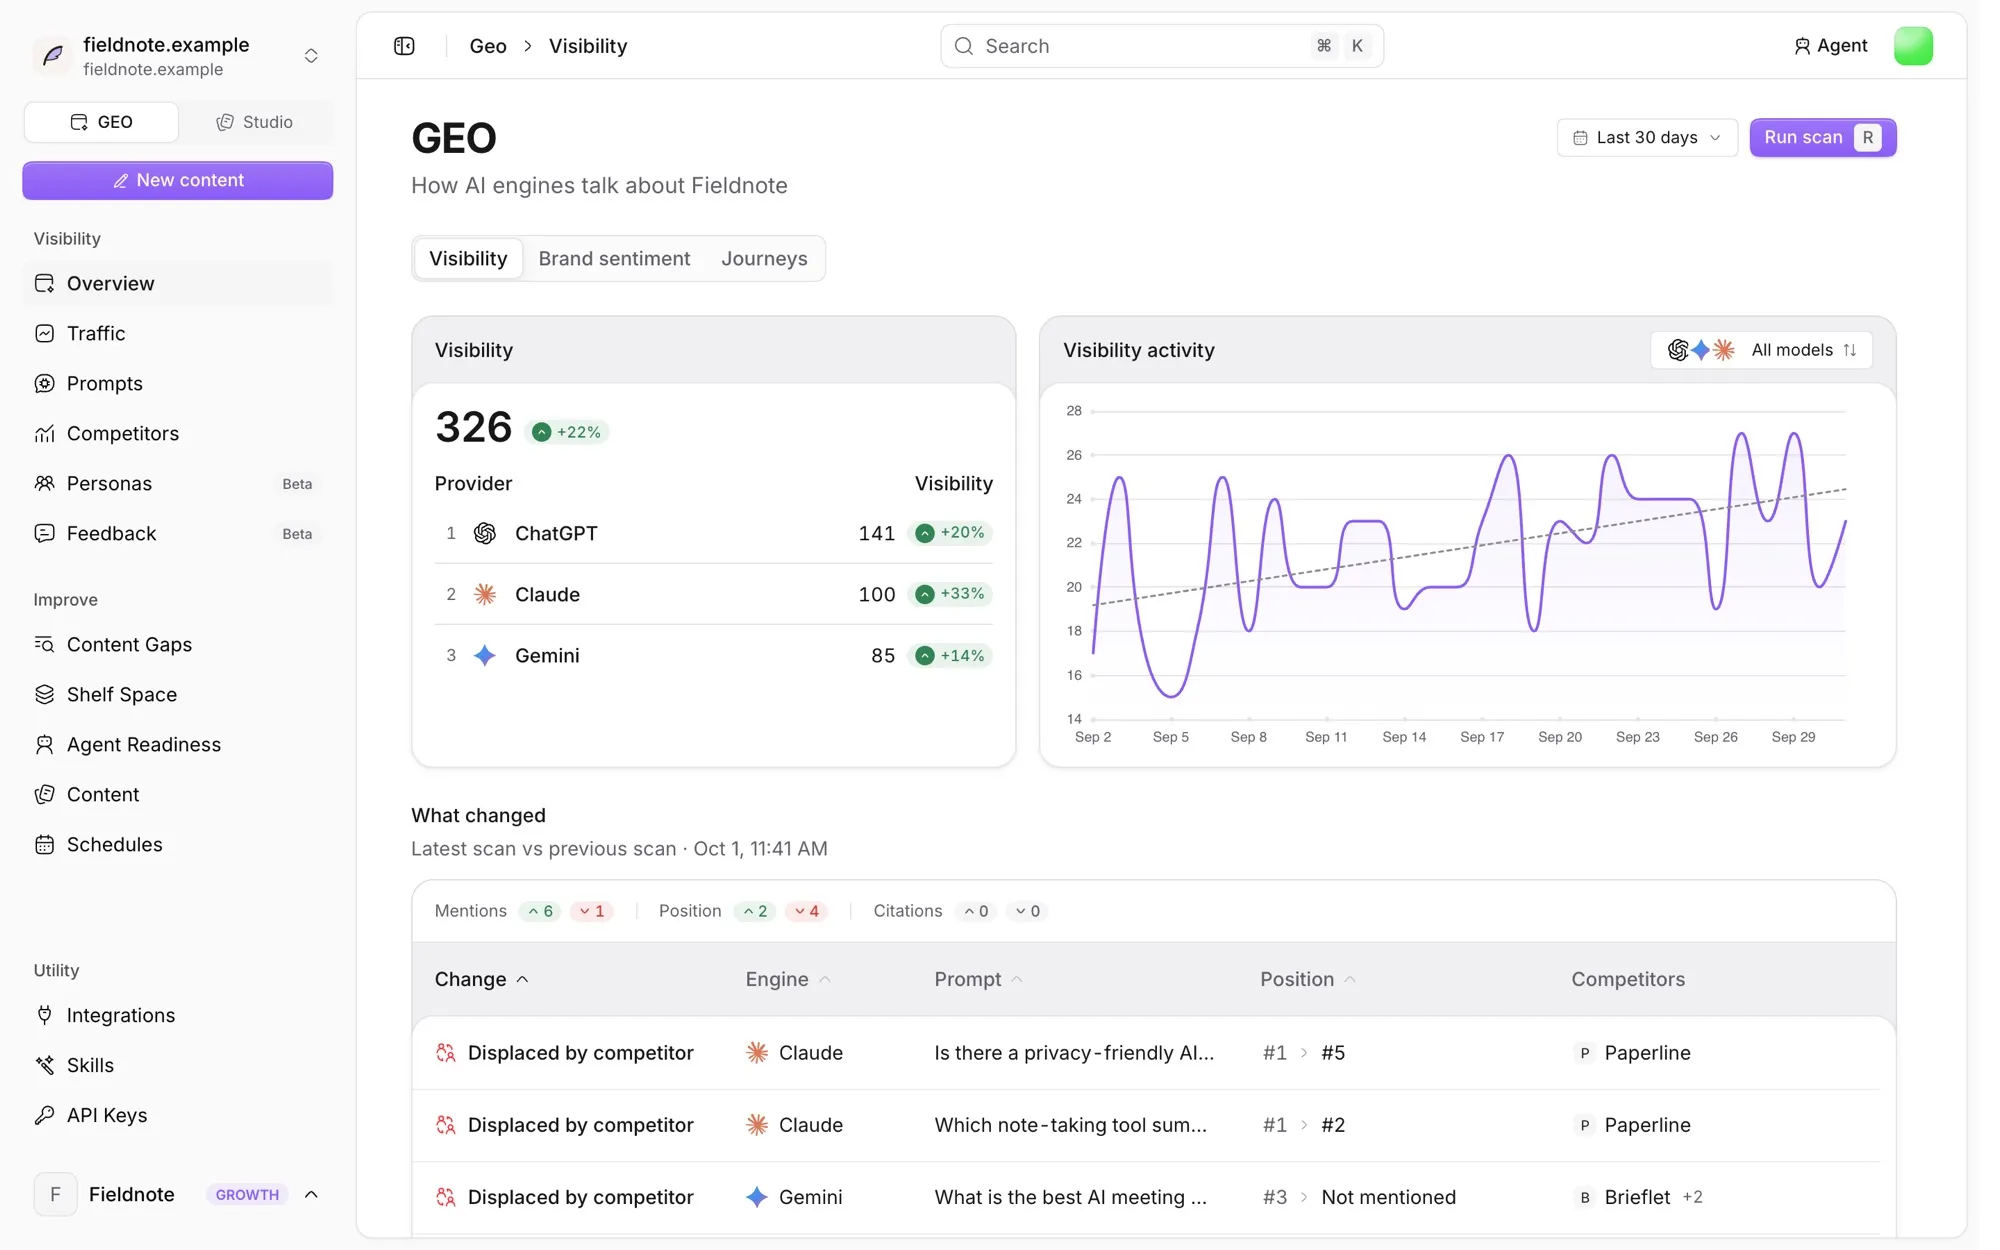Switch to Journeys tab
2000x1250 pixels.
(x=764, y=258)
